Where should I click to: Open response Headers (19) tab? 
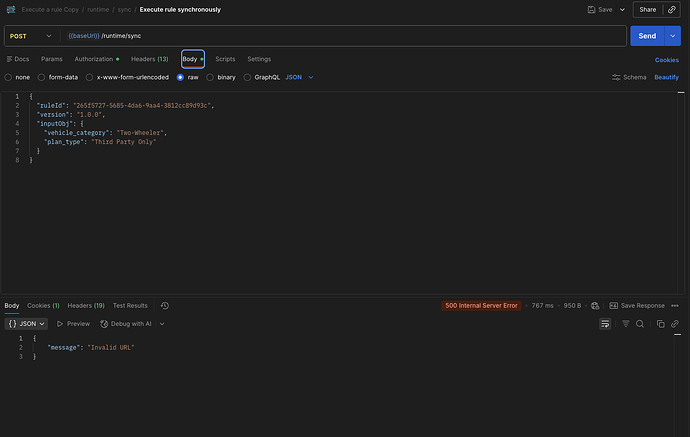(86, 305)
